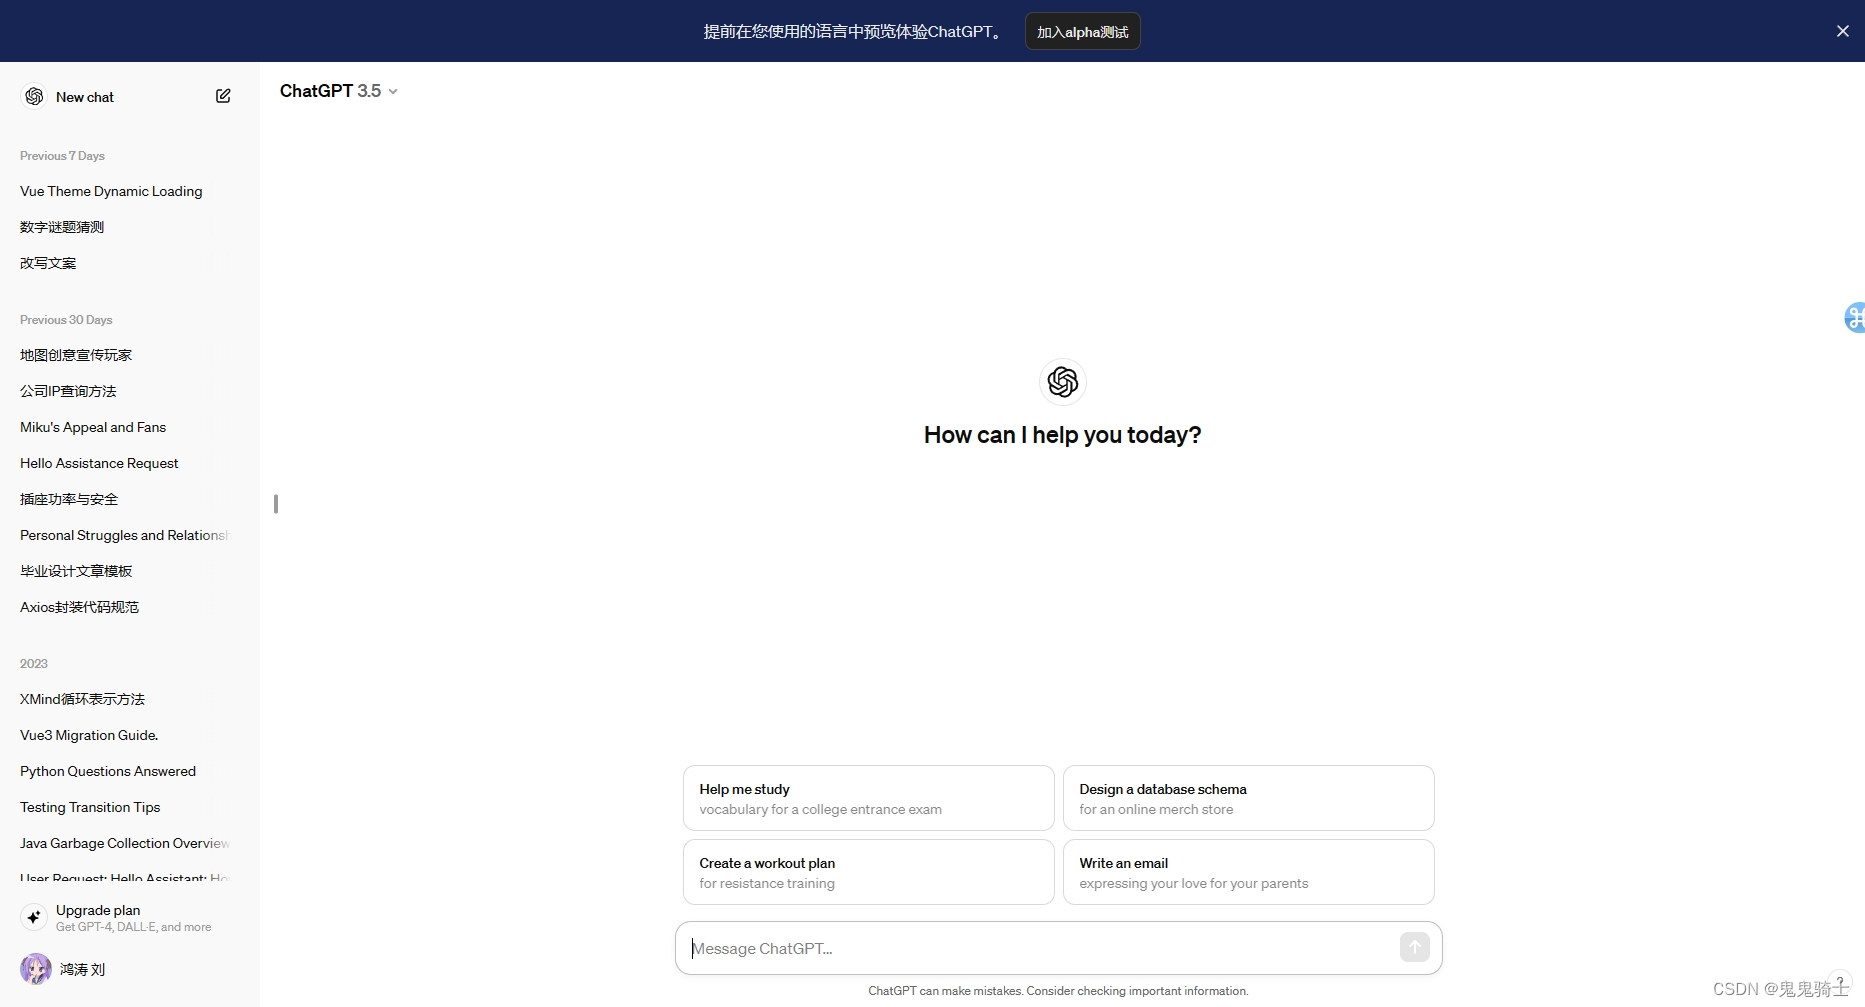Screen dimensions: 1865x1007
Task: Open the 毕业设计文章模板 chat
Action: [125, 571]
